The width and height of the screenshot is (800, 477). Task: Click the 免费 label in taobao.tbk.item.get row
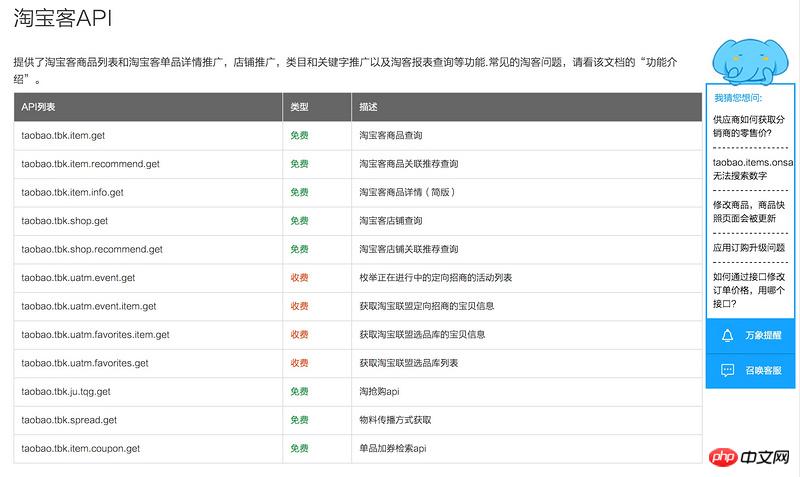point(299,136)
